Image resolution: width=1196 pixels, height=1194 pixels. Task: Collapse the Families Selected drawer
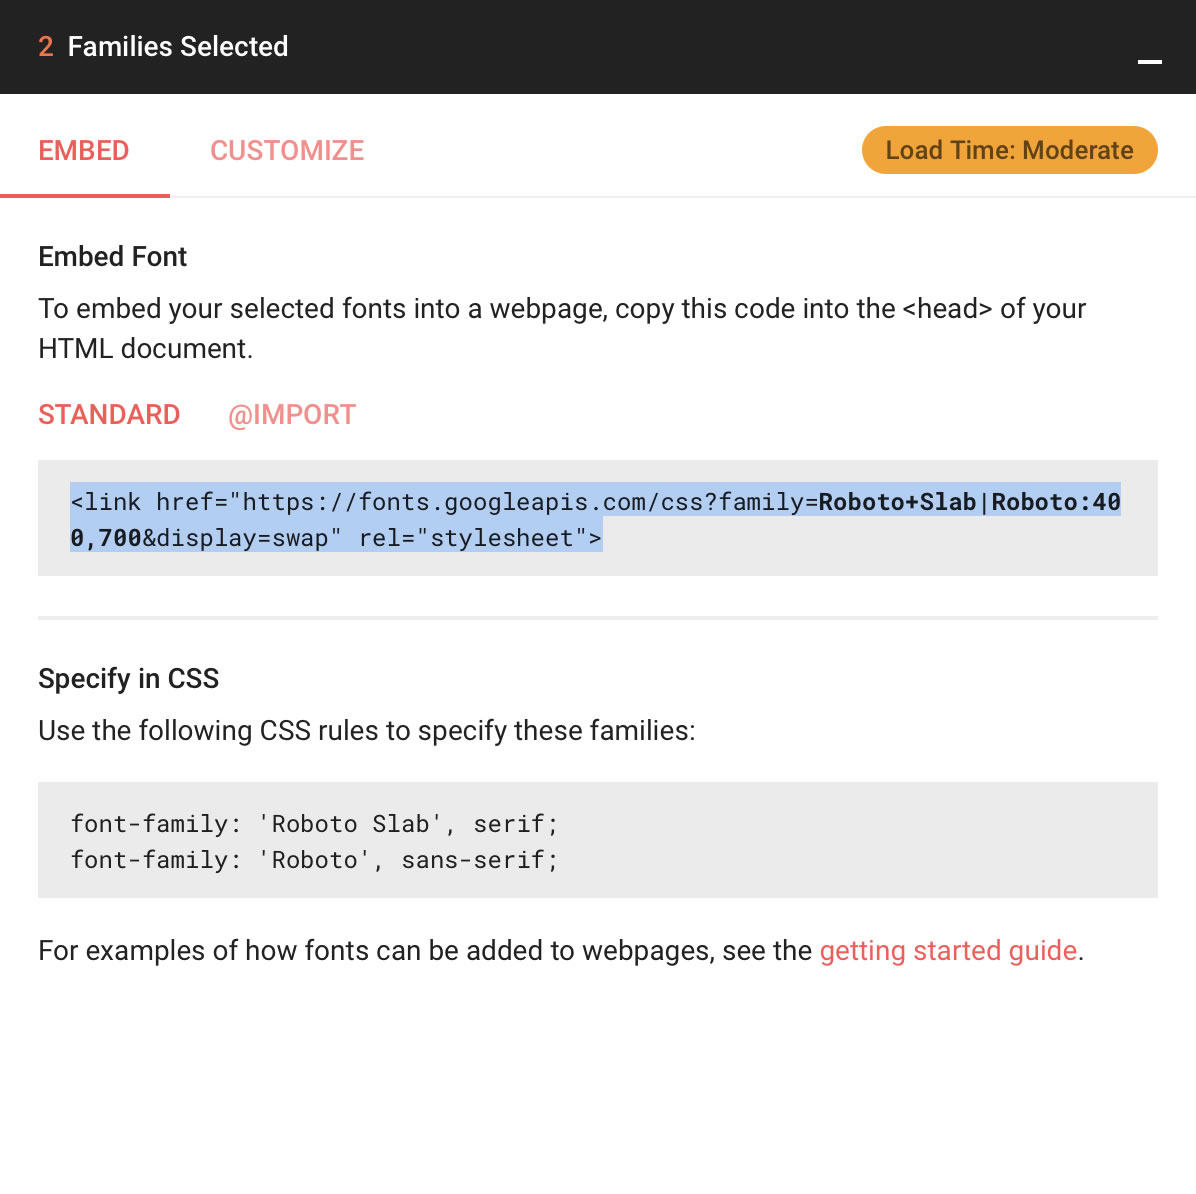1149,64
